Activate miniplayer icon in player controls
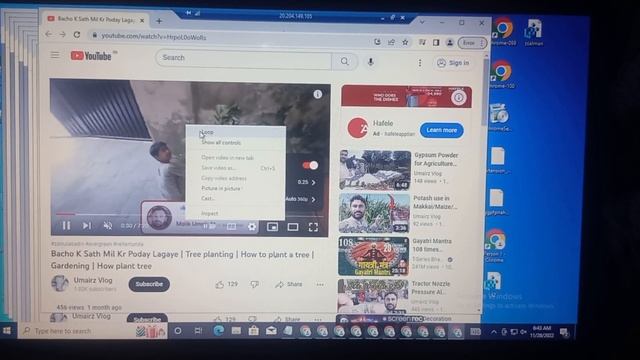Viewport: 640px width, 360px height. (272, 227)
